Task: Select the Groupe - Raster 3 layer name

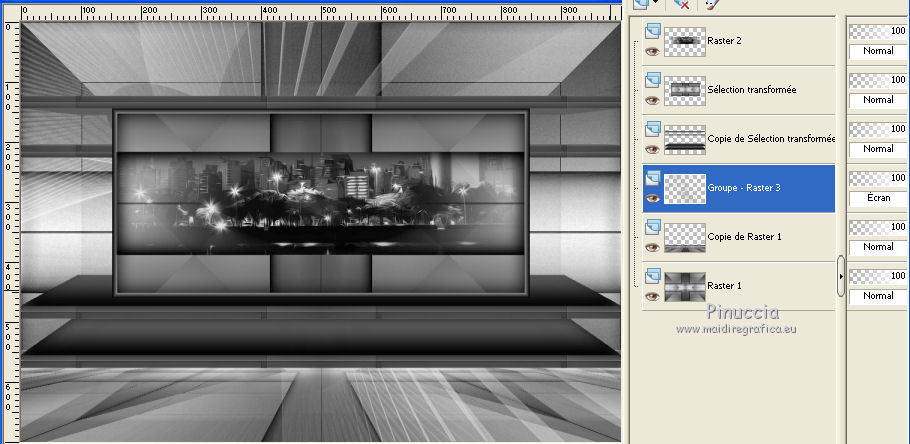Action: pos(743,188)
